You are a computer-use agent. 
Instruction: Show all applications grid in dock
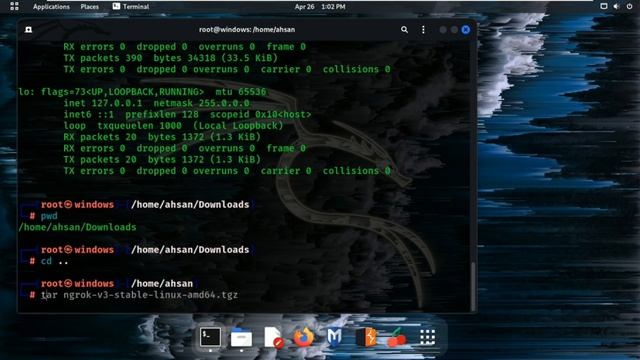tap(428, 337)
